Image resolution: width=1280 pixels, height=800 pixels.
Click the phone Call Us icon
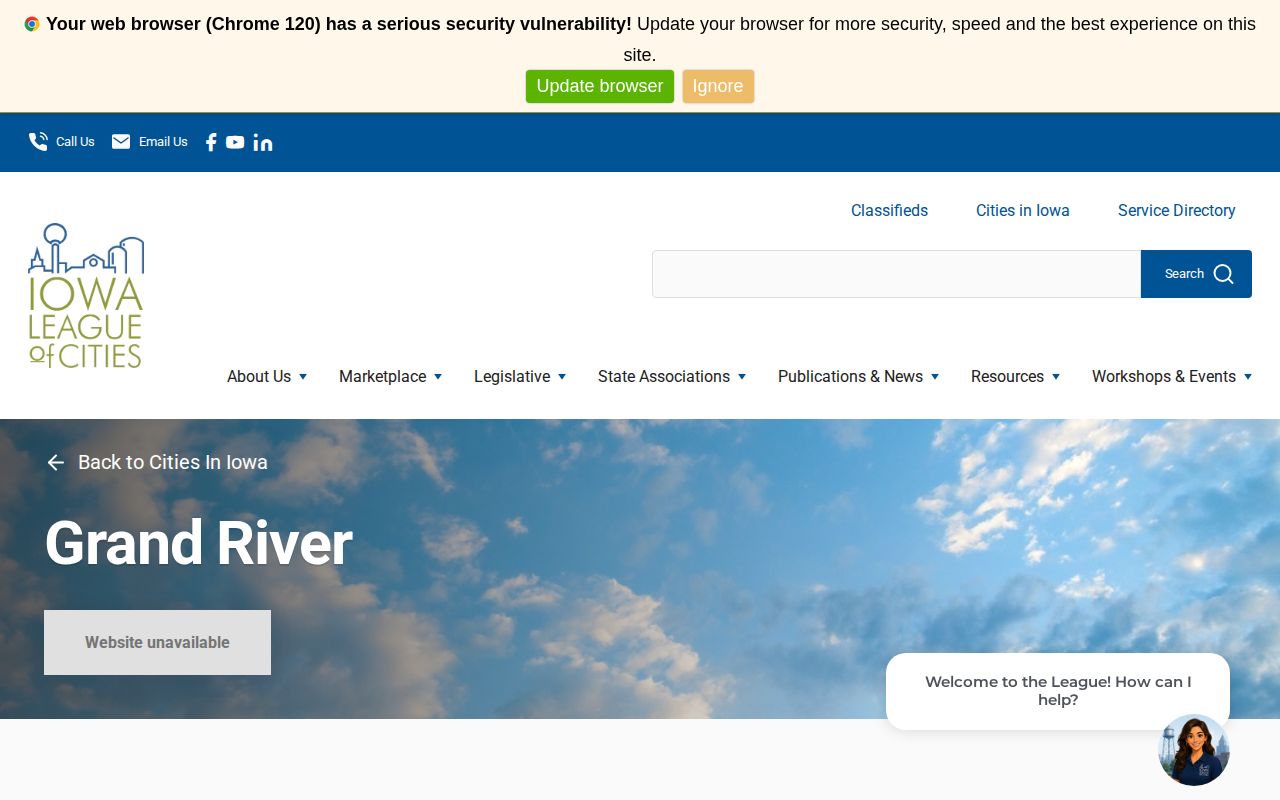tap(38, 142)
